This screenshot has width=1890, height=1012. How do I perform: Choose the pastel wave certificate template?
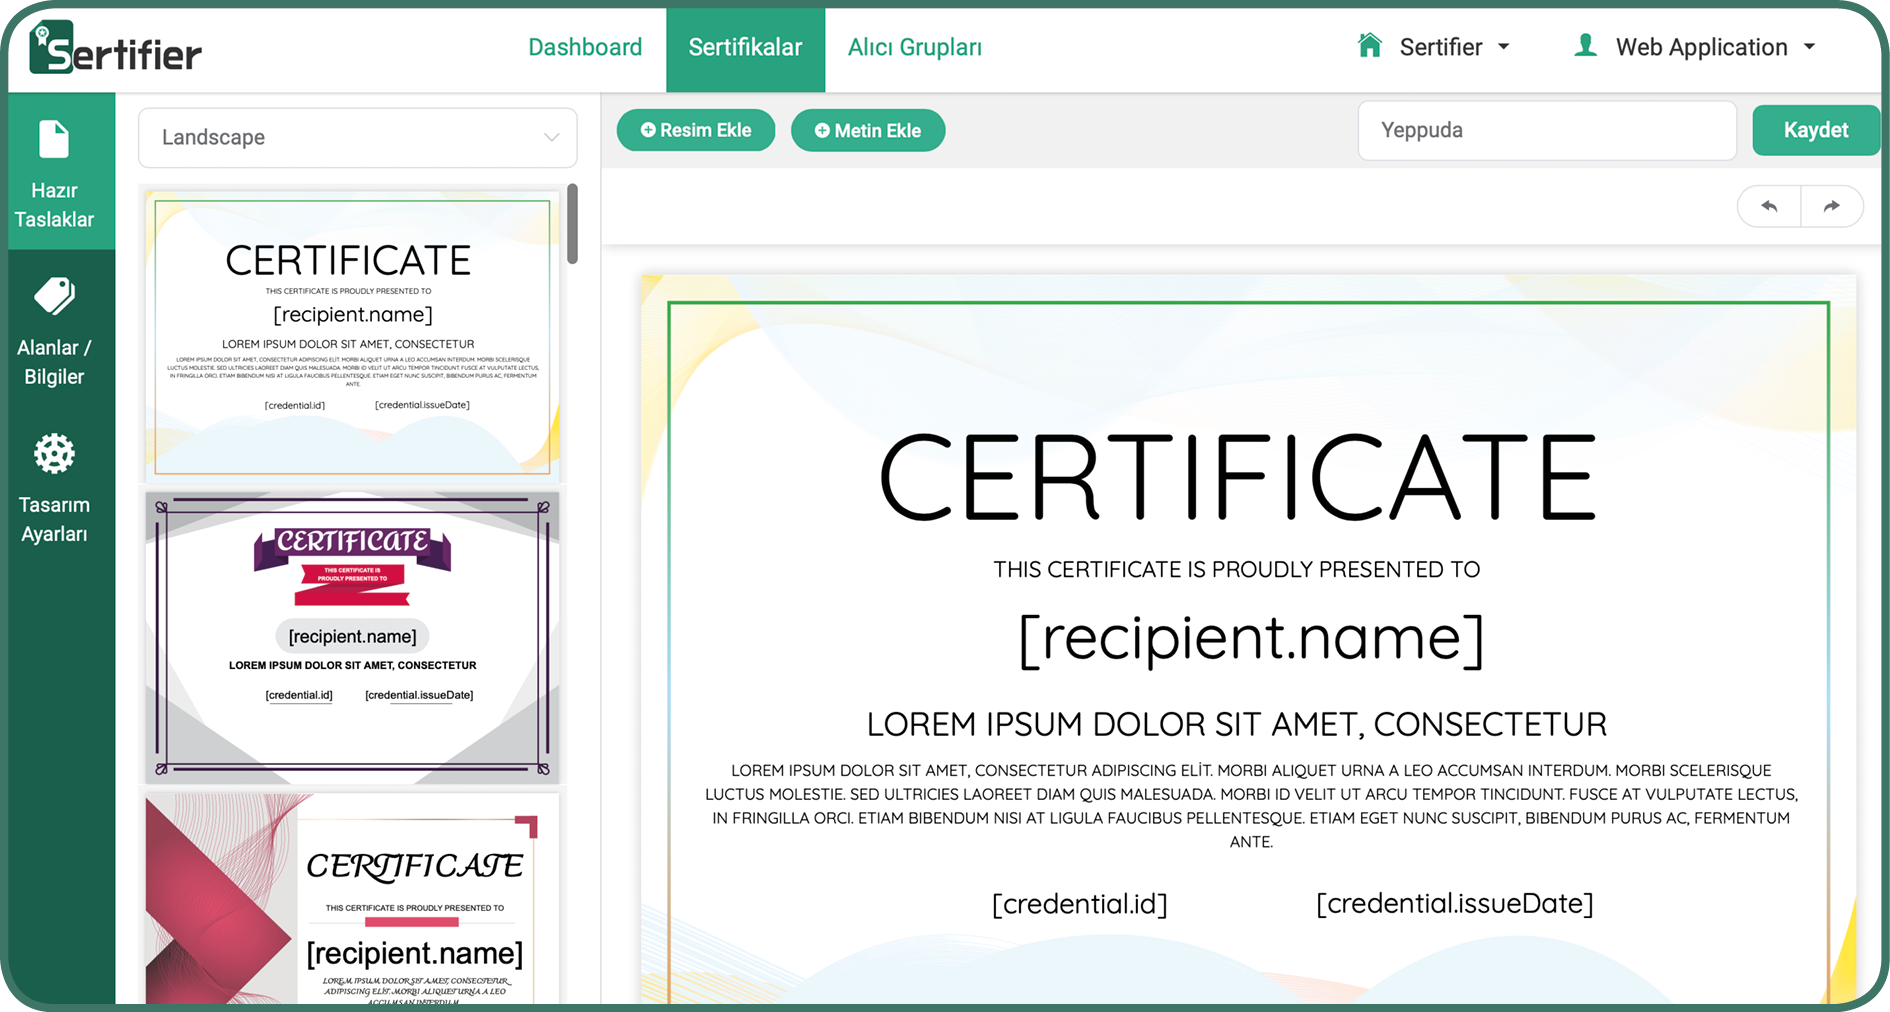point(352,335)
